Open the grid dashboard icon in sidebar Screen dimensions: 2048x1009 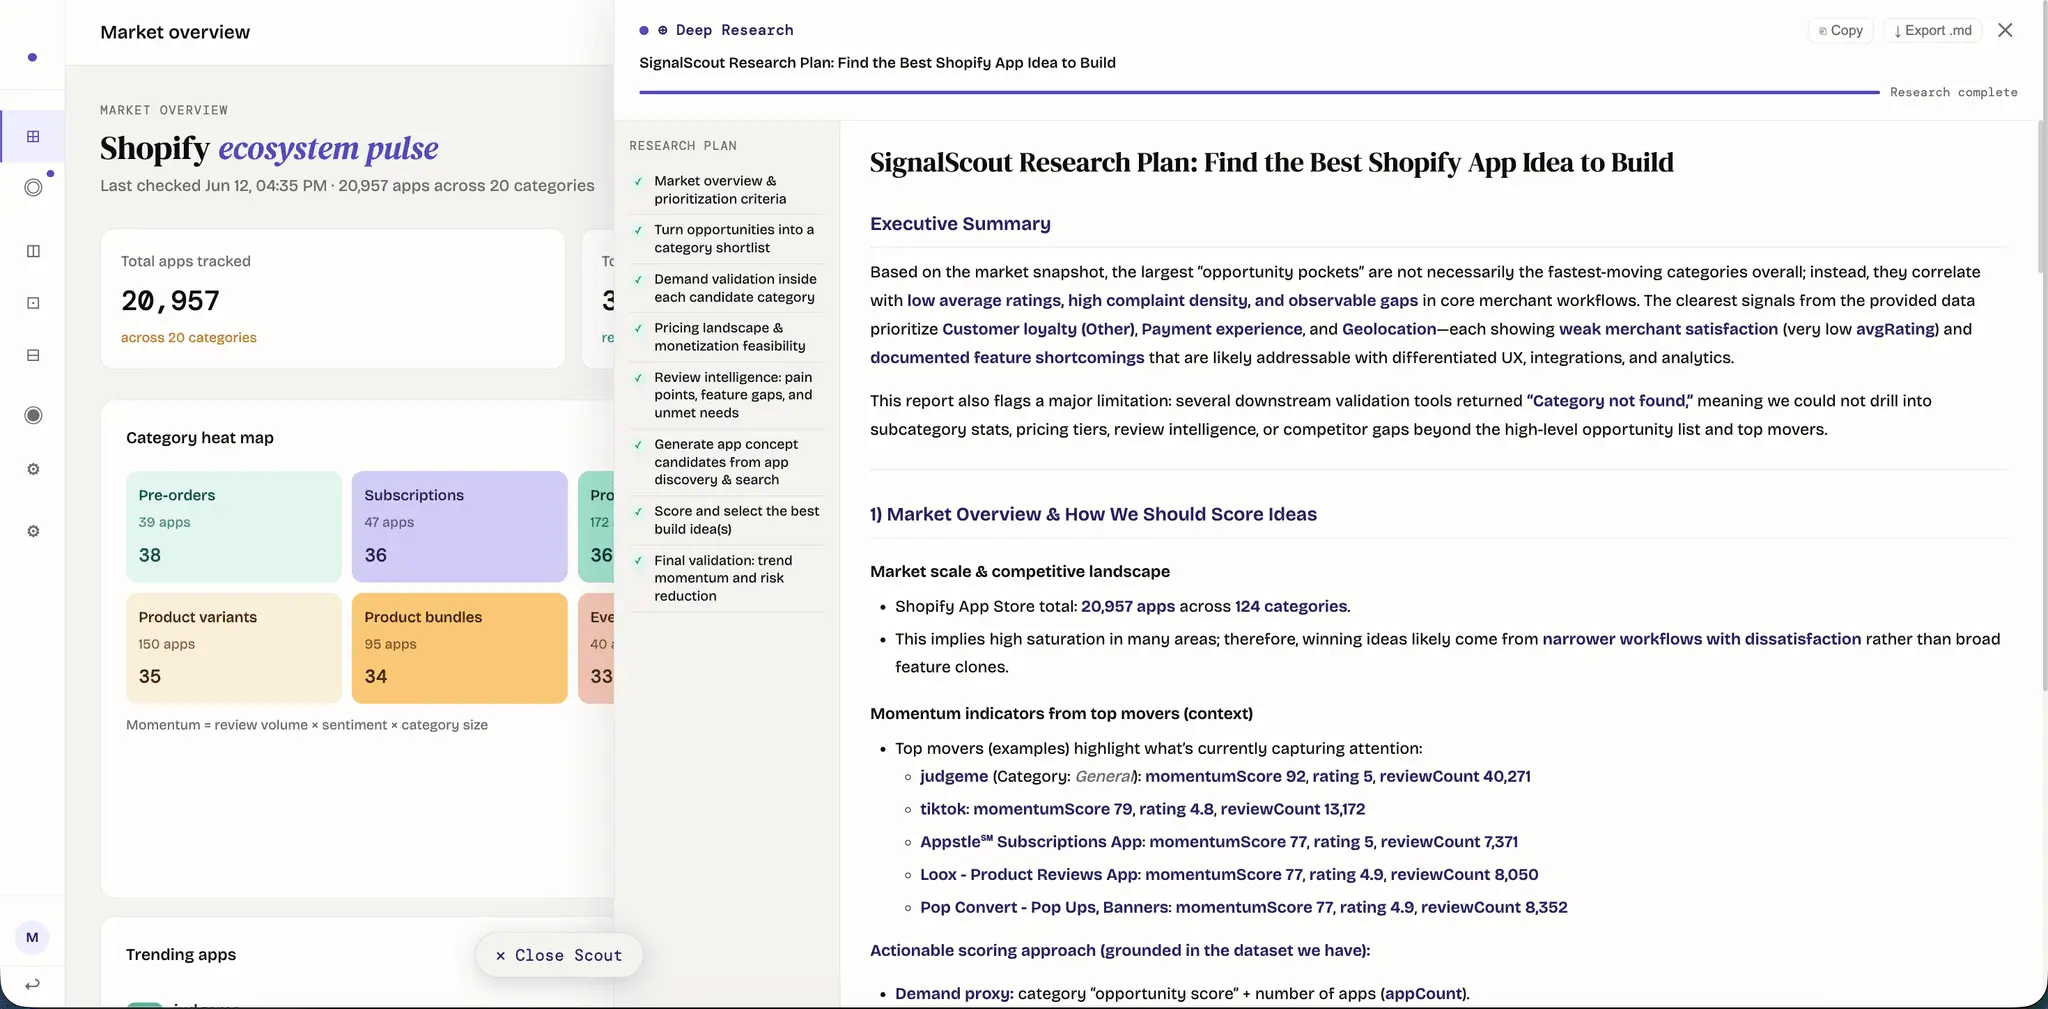click(33, 136)
